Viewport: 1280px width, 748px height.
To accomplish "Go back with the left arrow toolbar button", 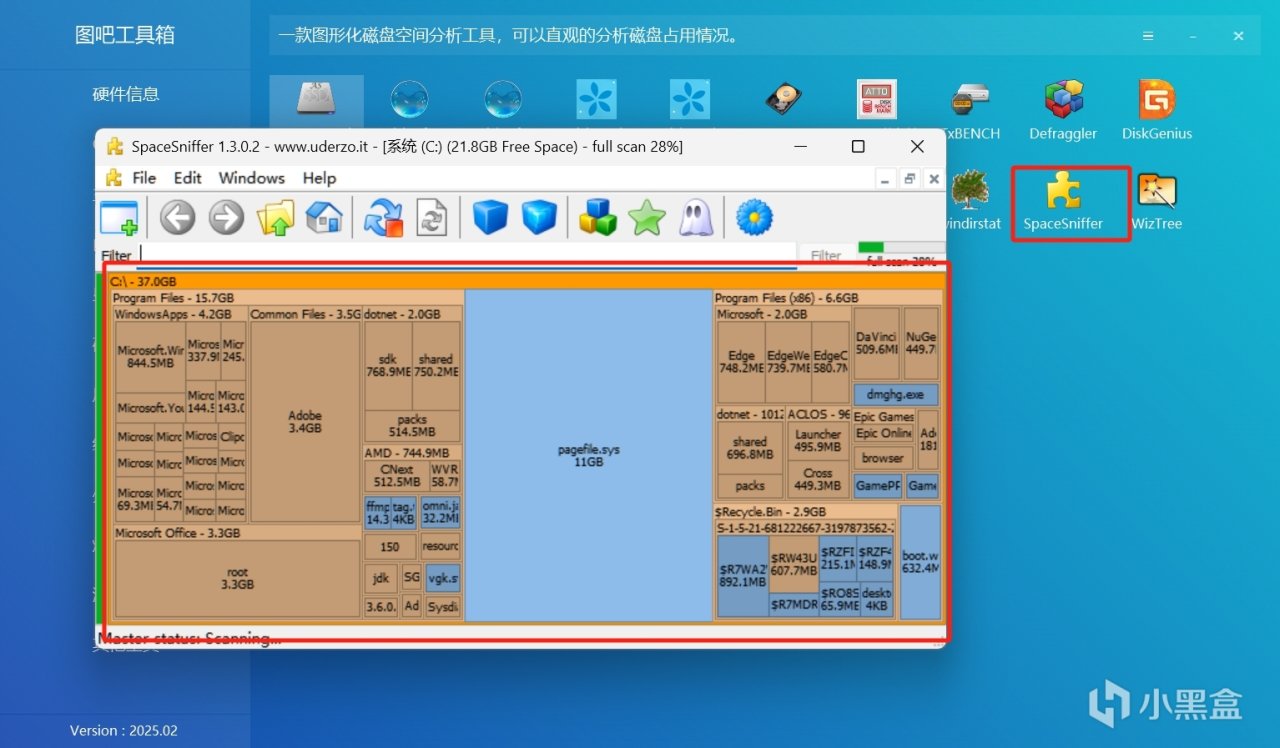I will 177,217.
